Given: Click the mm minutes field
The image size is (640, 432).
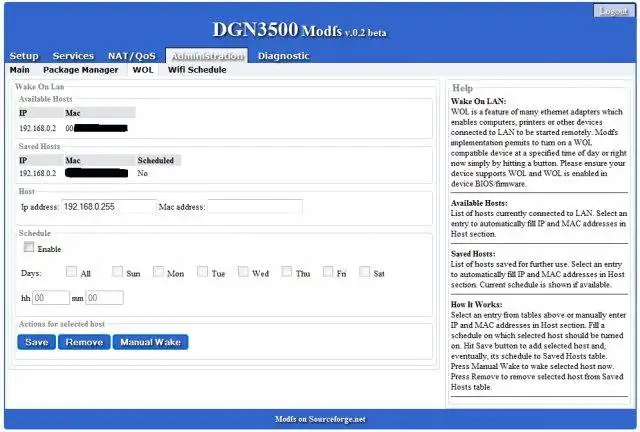Looking at the screenshot, I should pyautogui.click(x=104, y=298).
